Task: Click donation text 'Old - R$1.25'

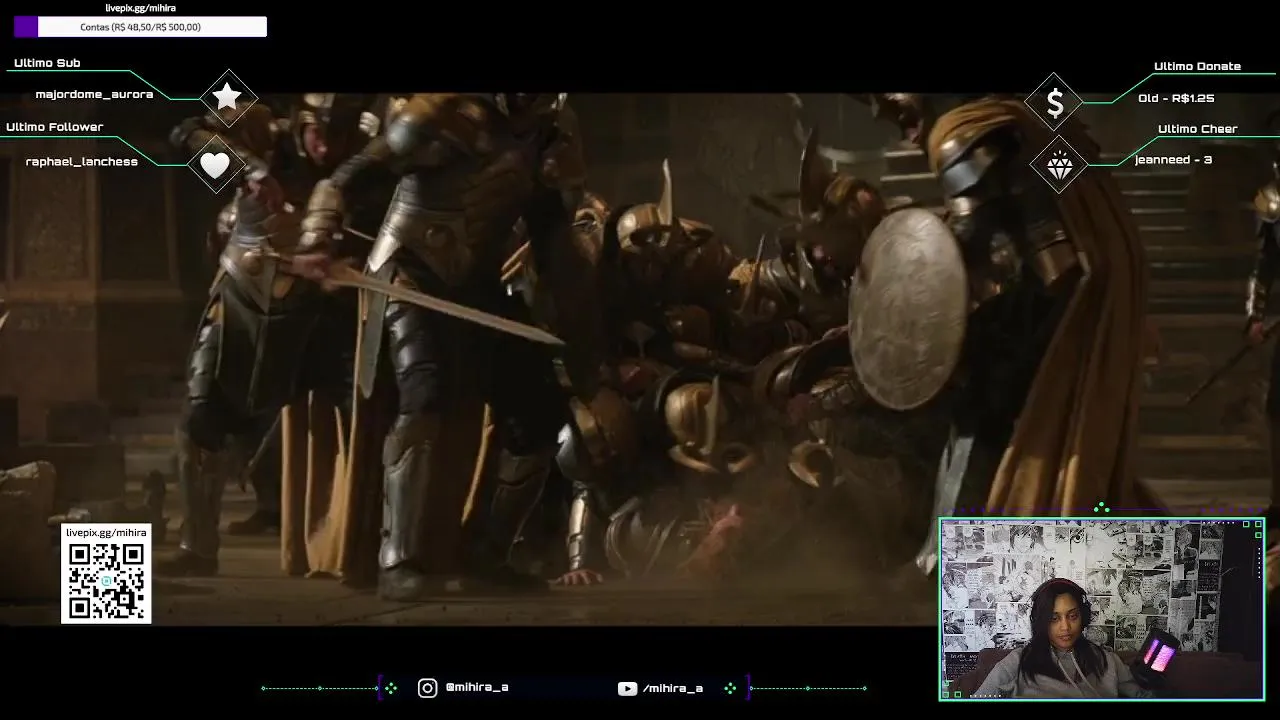Action: [1176, 98]
